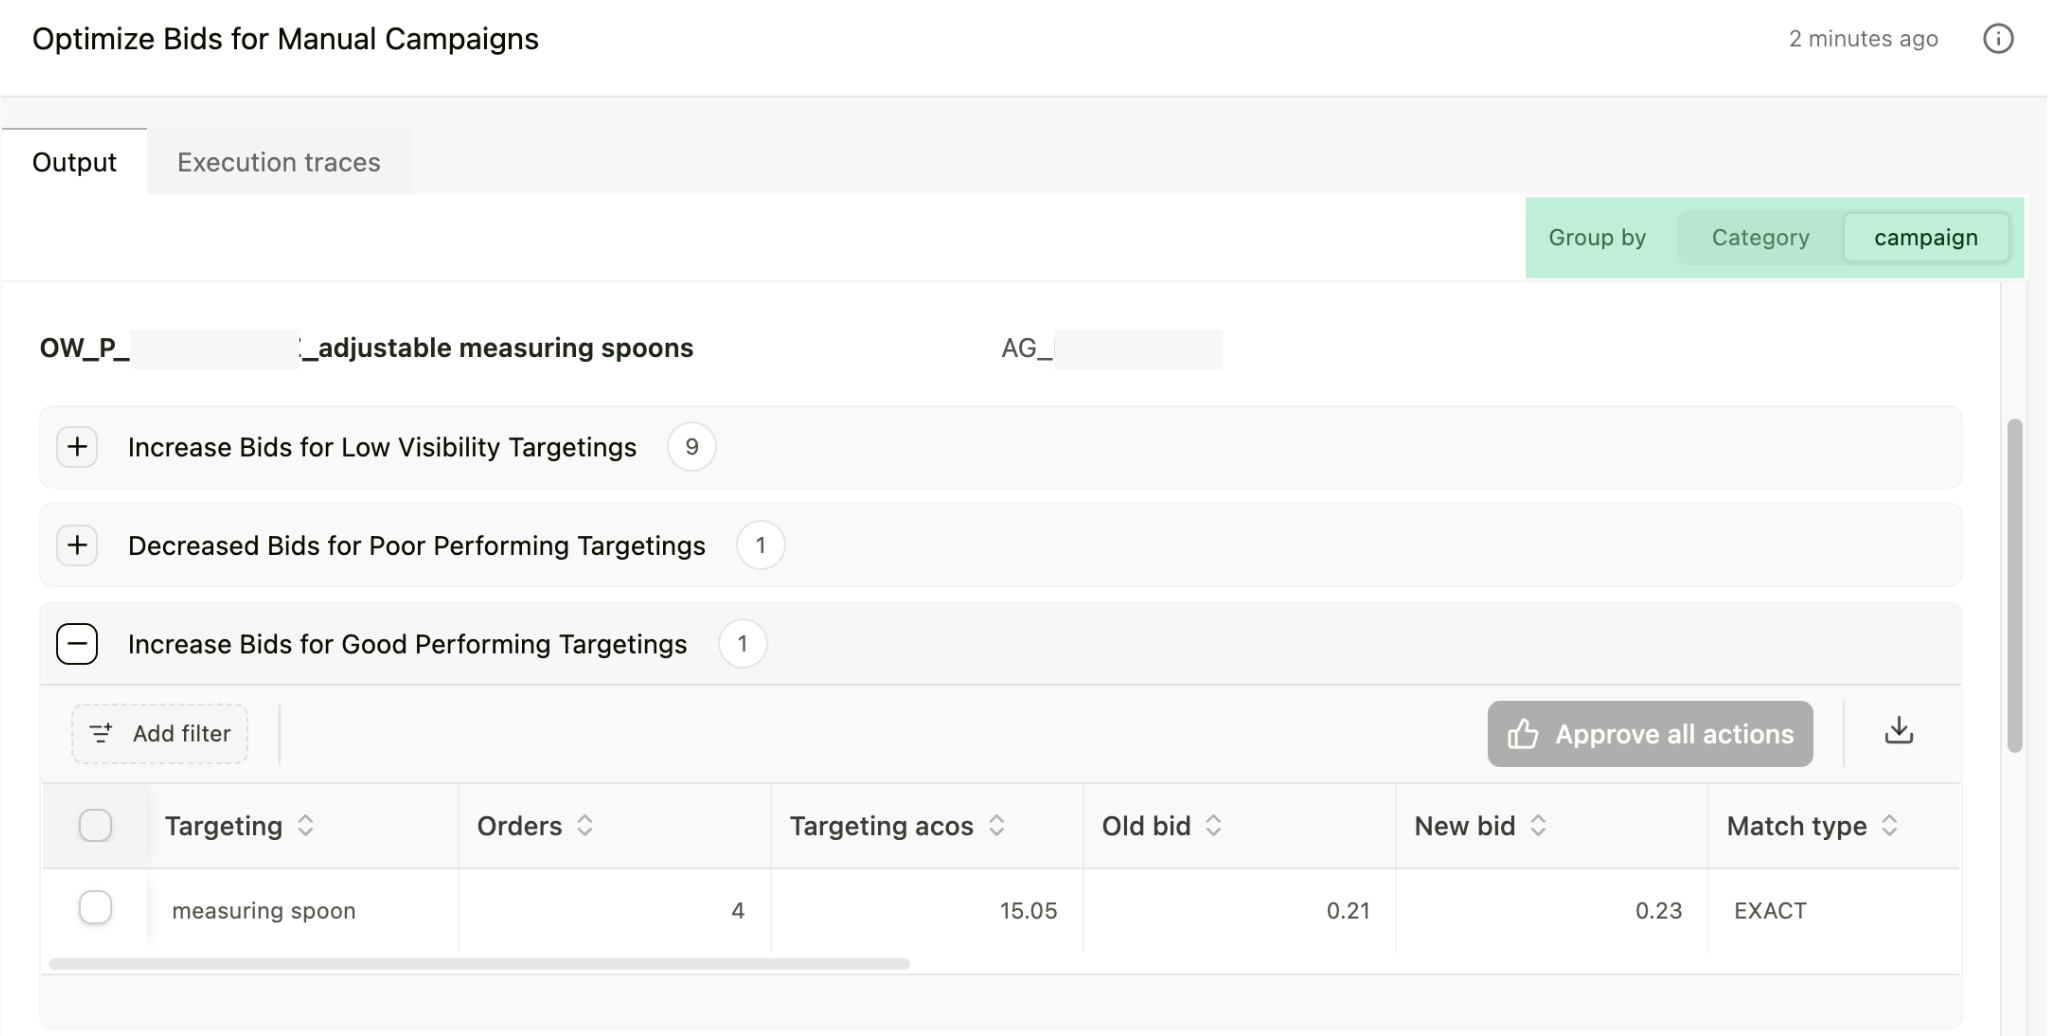Open the Execution traces tab
2048x1036 pixels.
[278, 161]
